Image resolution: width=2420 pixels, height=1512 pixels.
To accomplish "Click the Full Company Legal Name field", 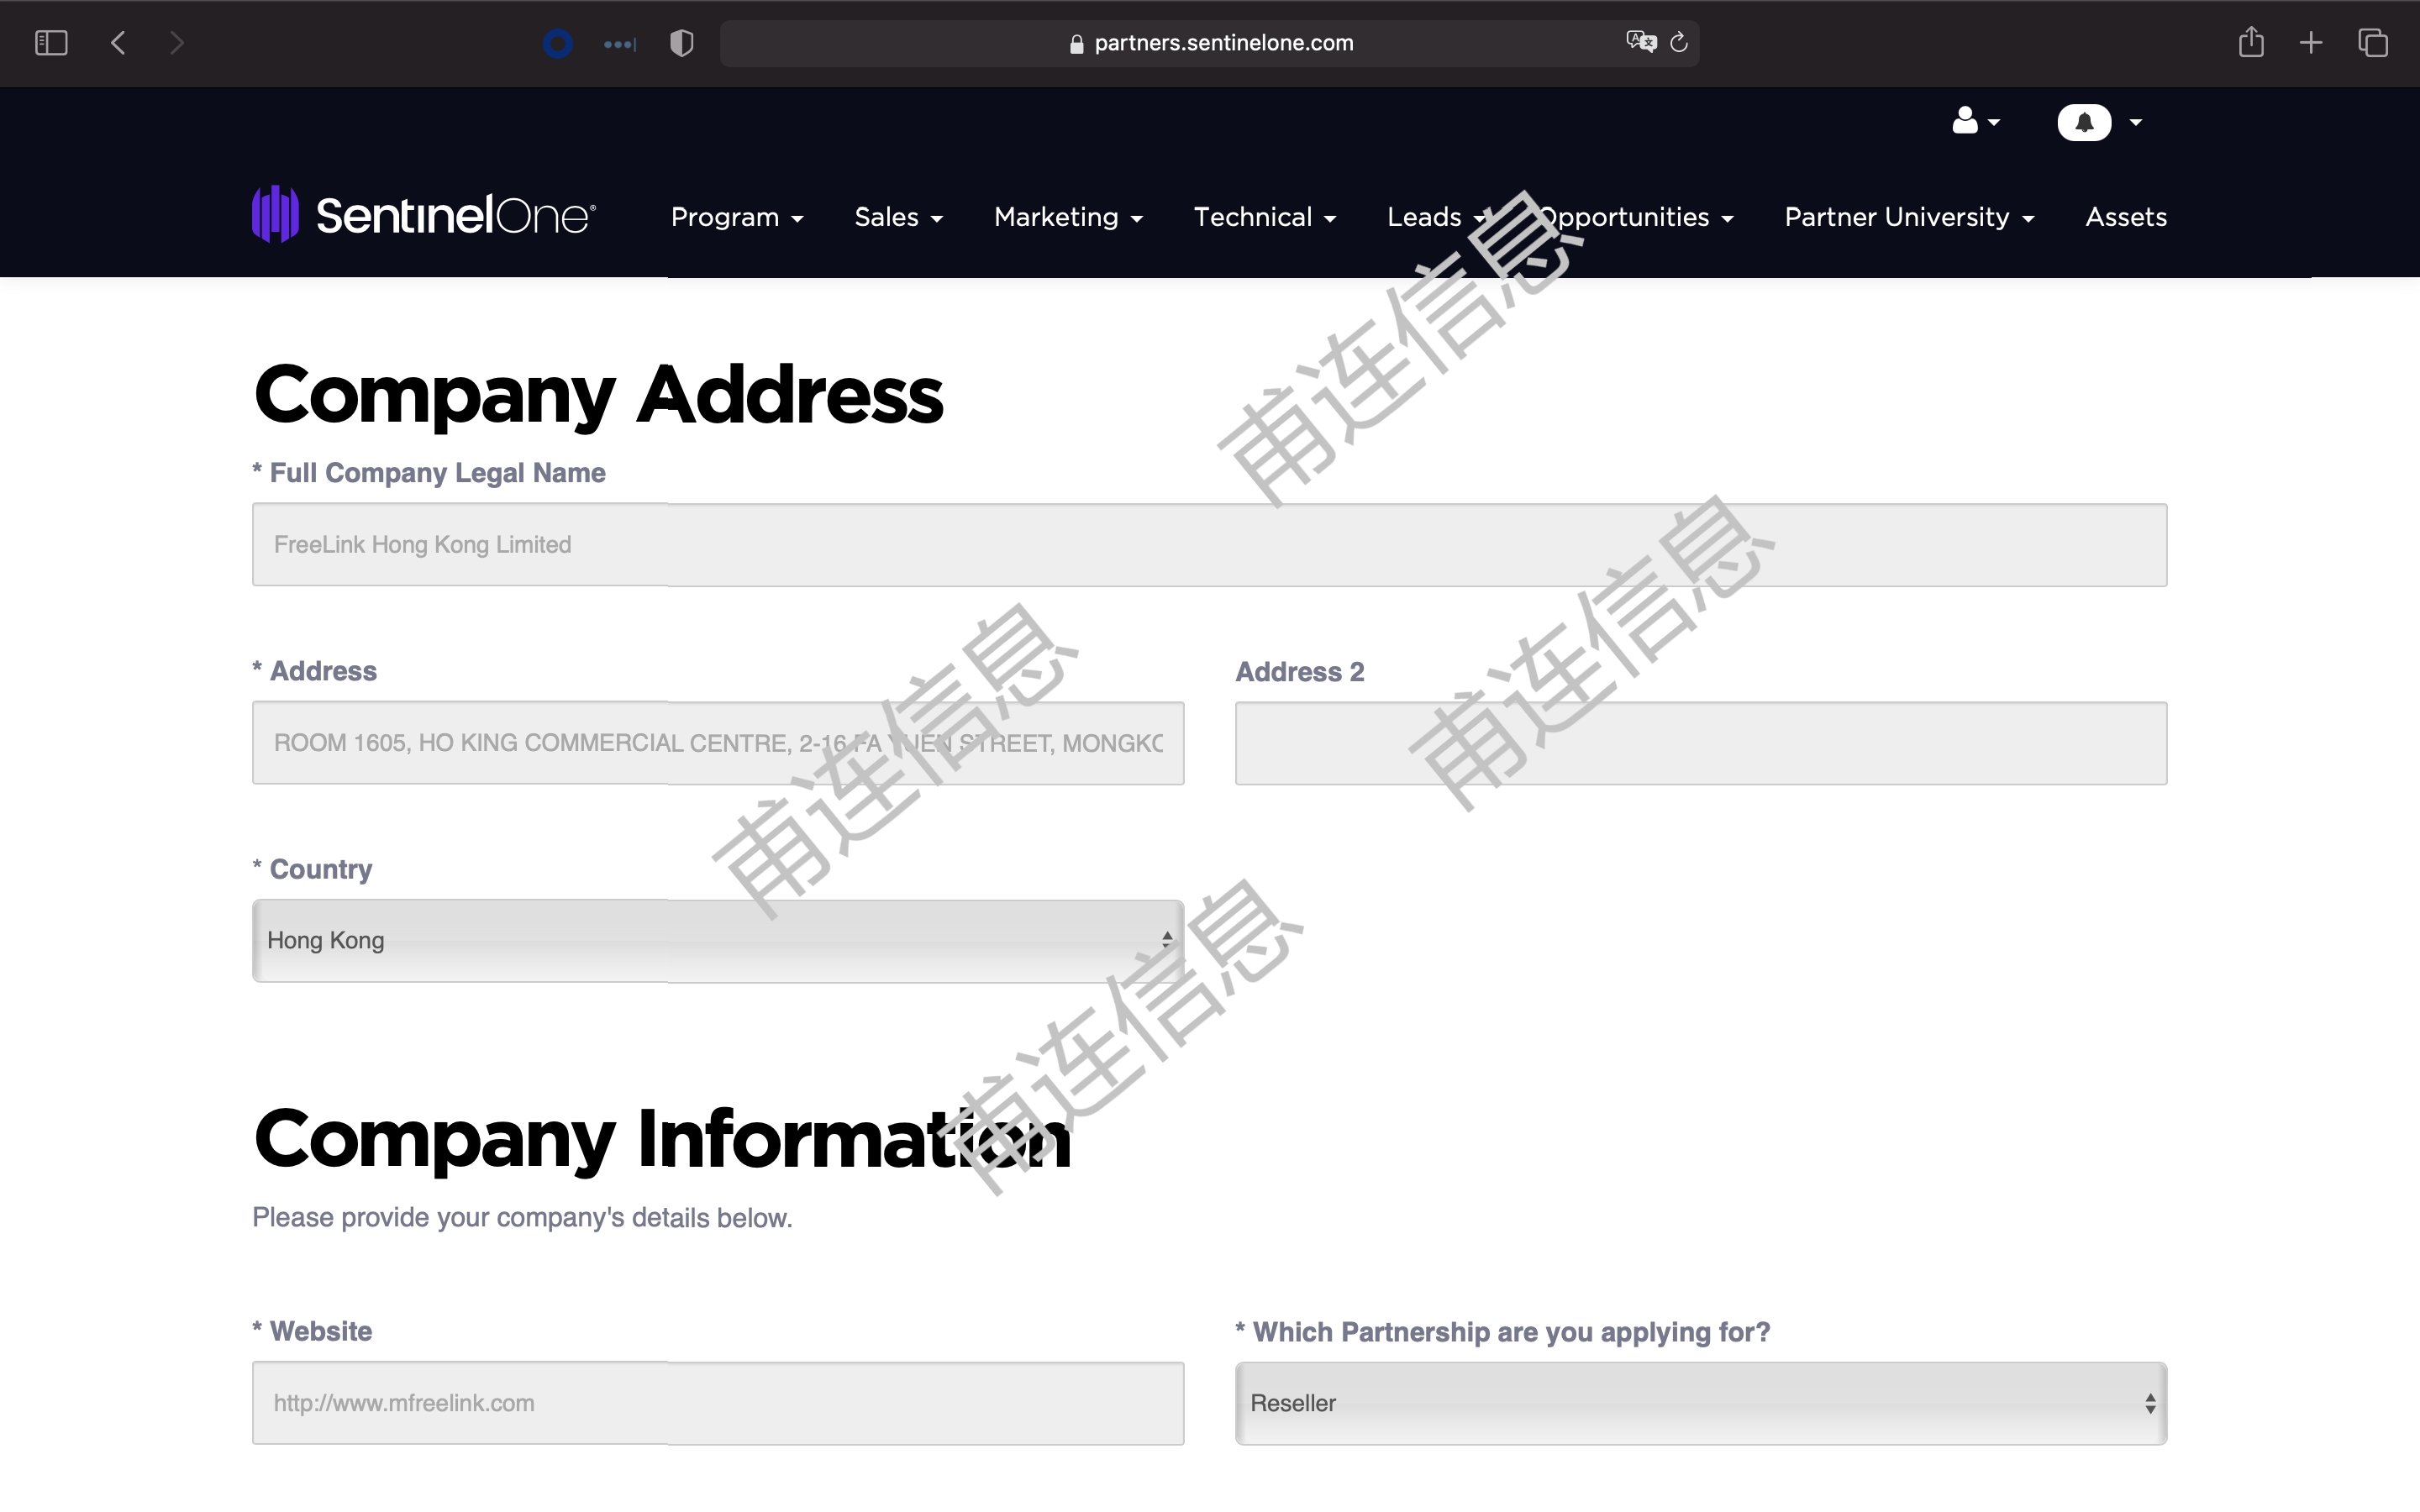I will click(x=1207, y=545).
